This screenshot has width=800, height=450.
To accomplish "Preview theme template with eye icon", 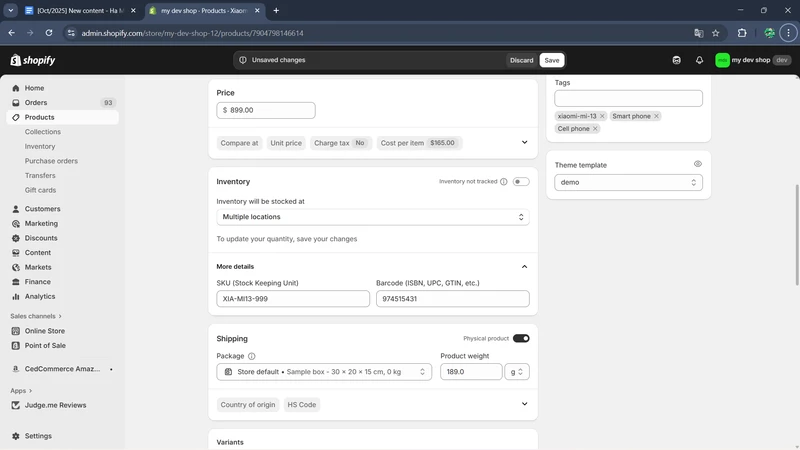I will point(698,164).
